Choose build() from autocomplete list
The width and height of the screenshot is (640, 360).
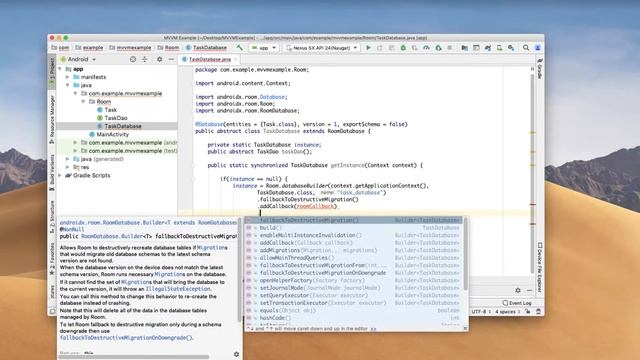[x=353, y=228]
